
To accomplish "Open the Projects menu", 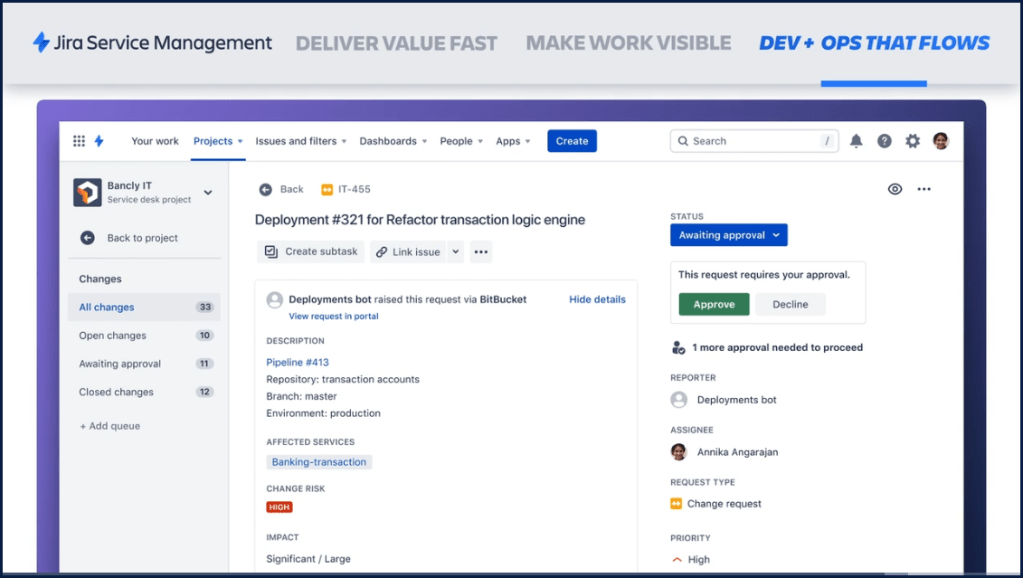I will point(218,141).
